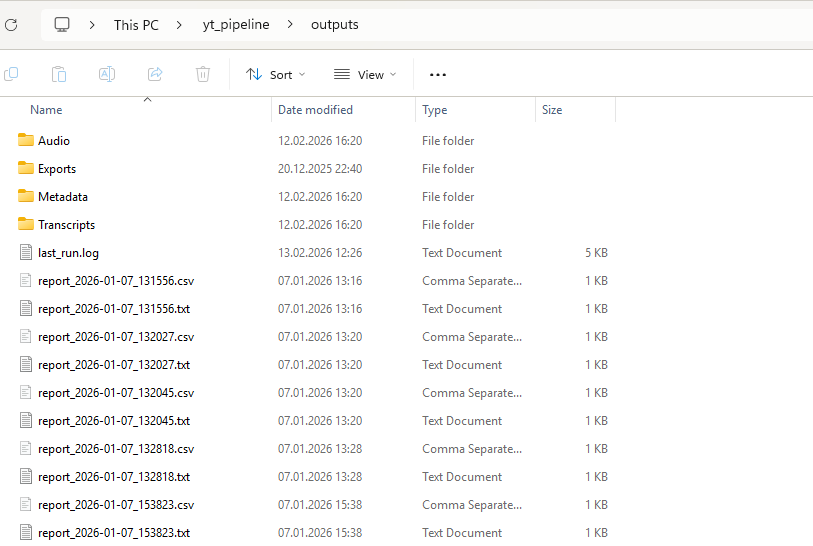Open the View dropdown menu
Screen dimensions: 813x546
[x=364, y=74]
